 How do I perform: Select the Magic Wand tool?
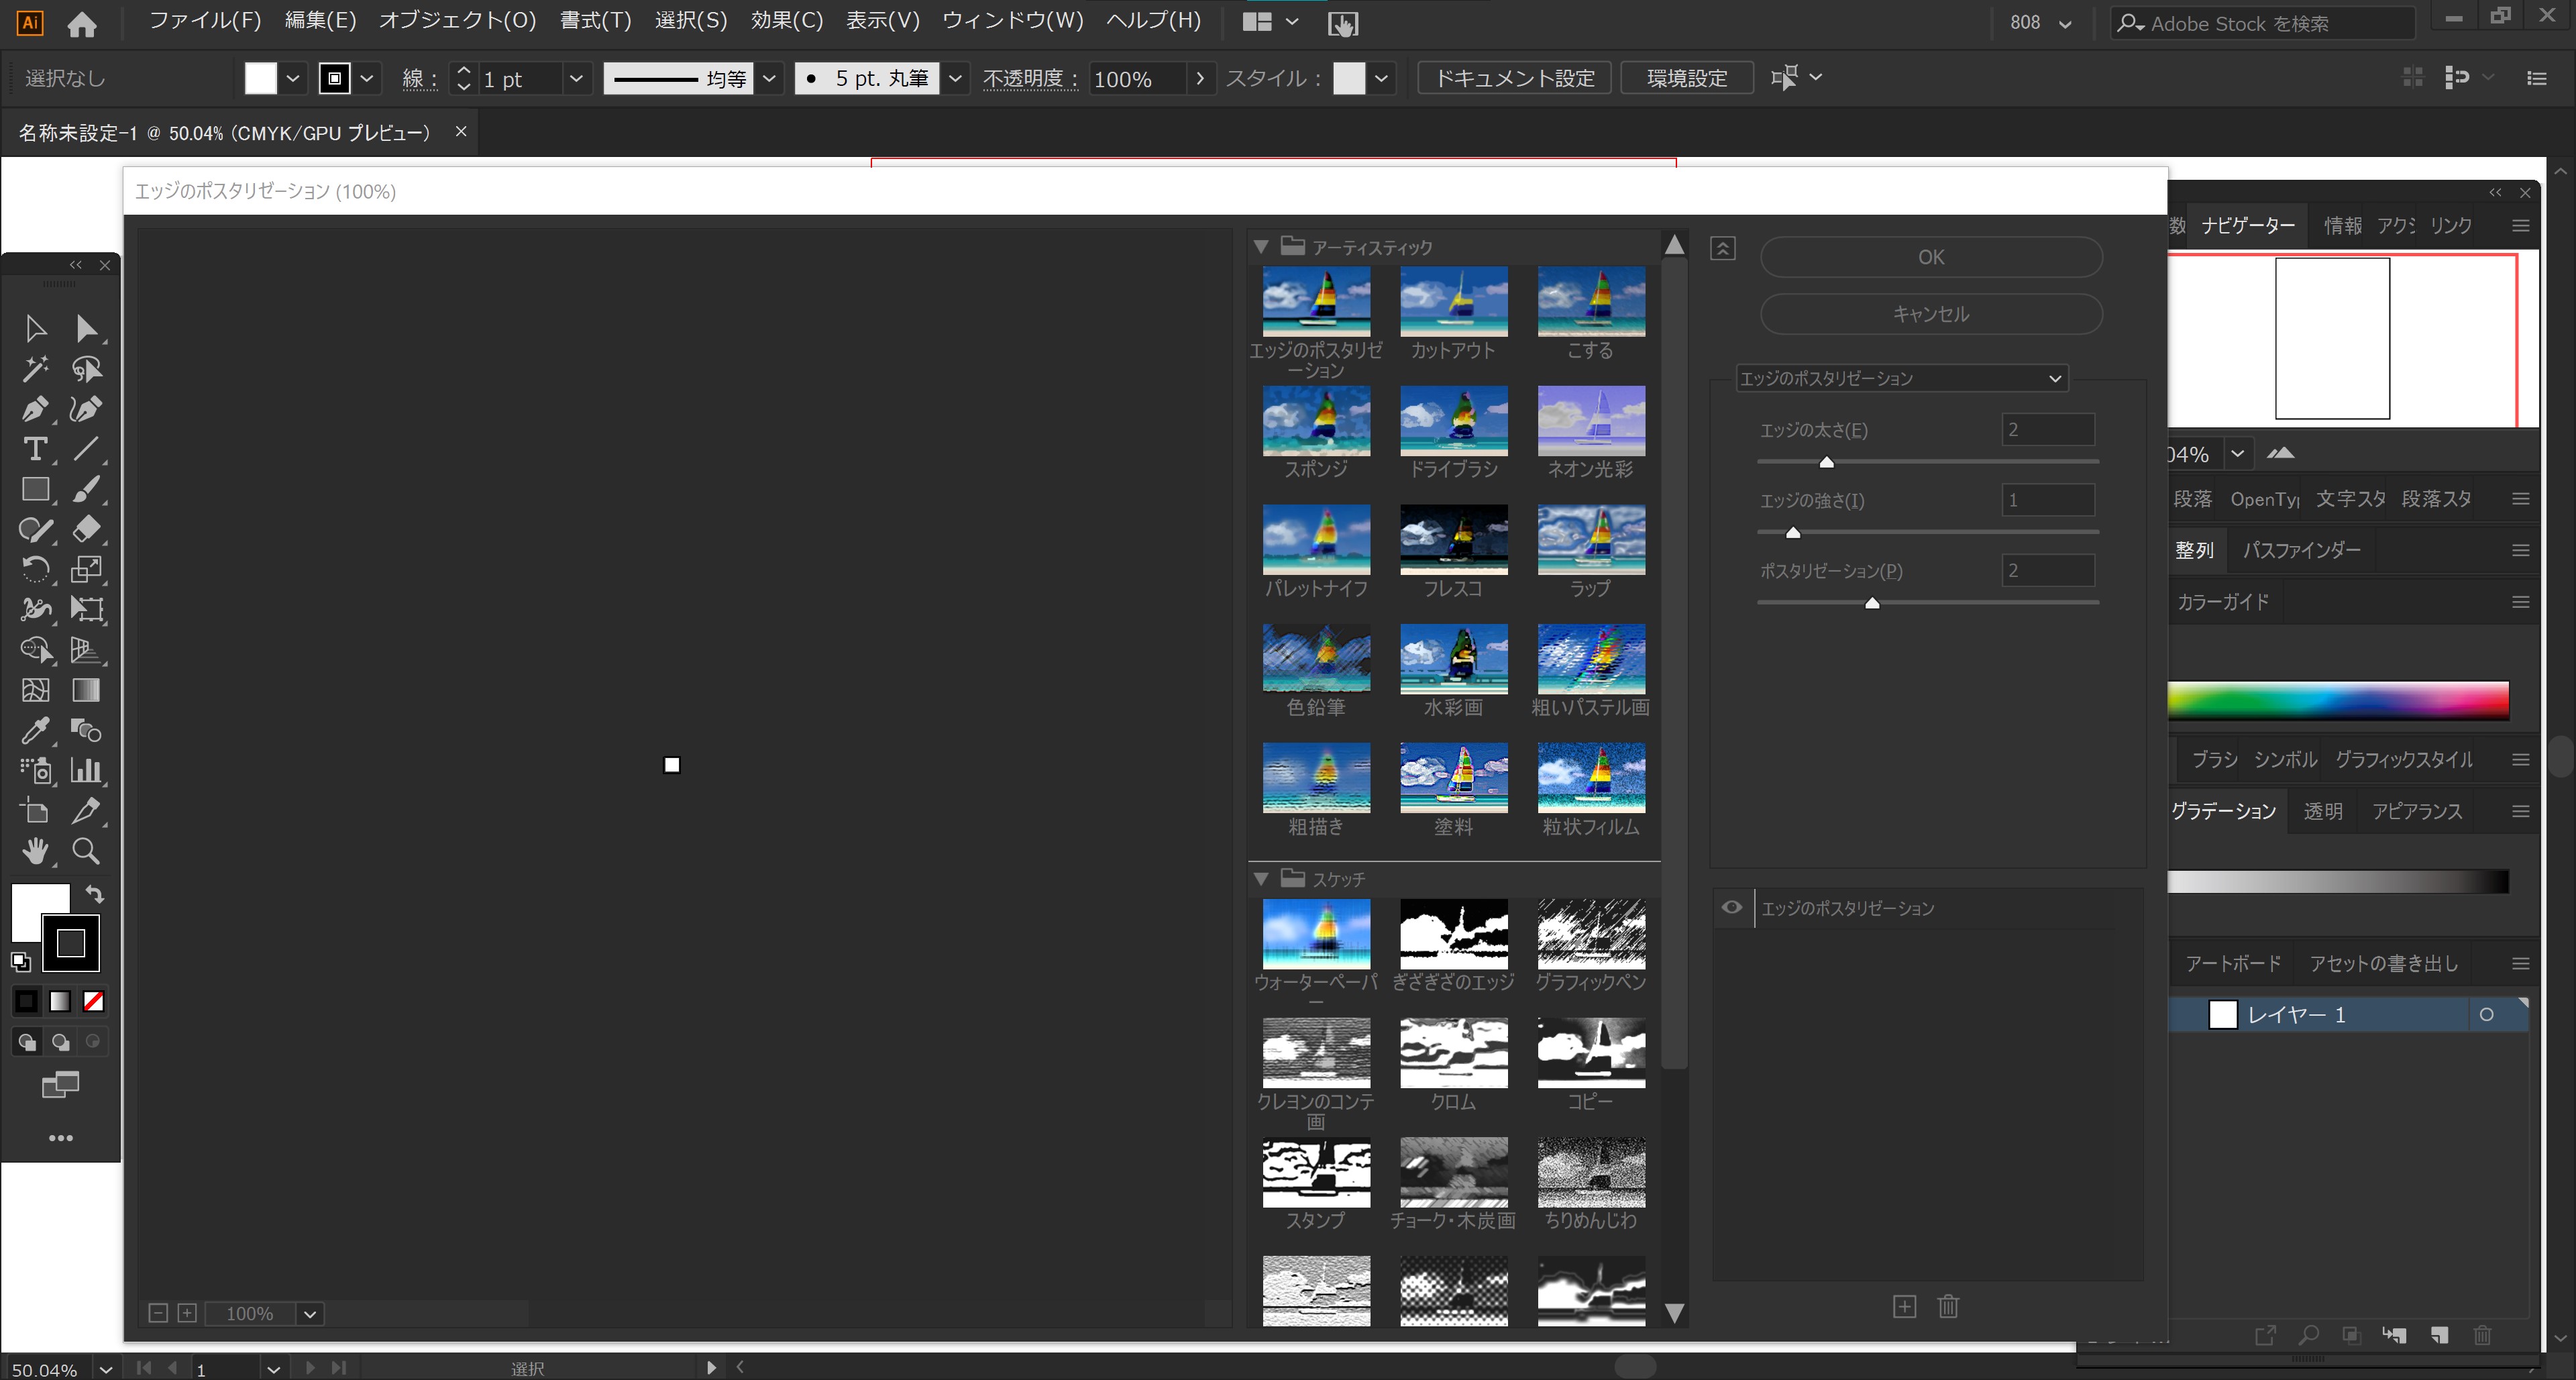coord(35,369)
